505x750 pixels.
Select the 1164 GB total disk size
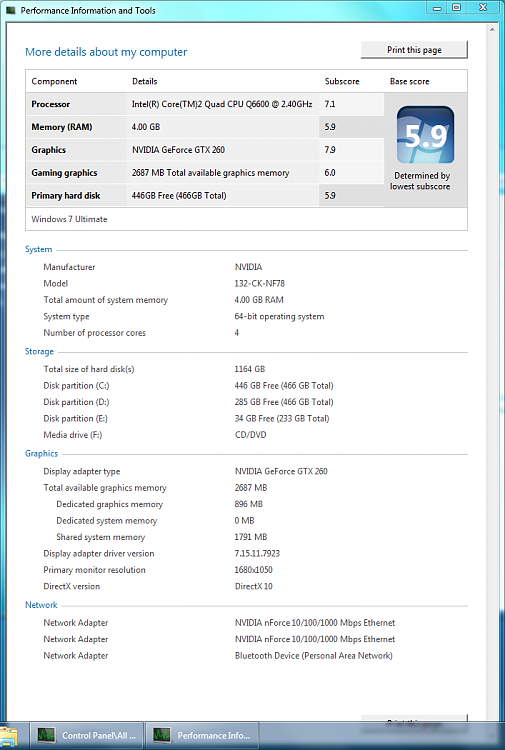pos(250,369)
